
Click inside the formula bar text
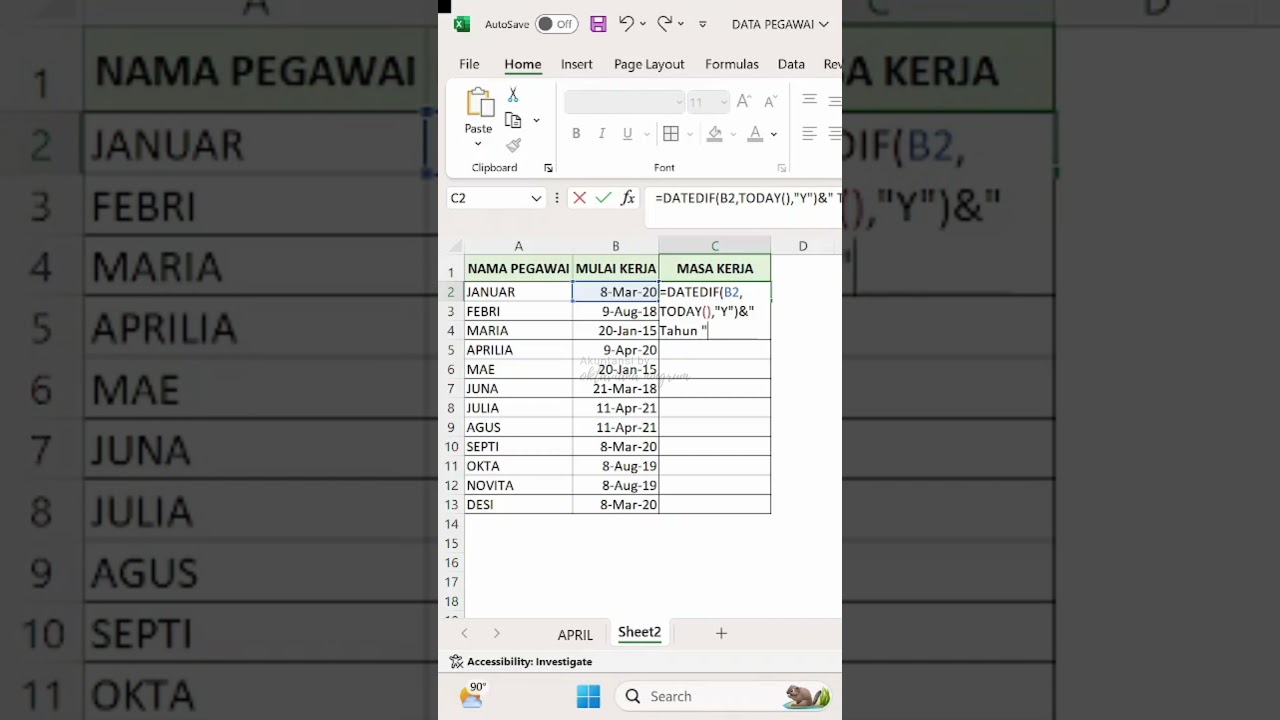pyautogui.click(x=748, y=198)
